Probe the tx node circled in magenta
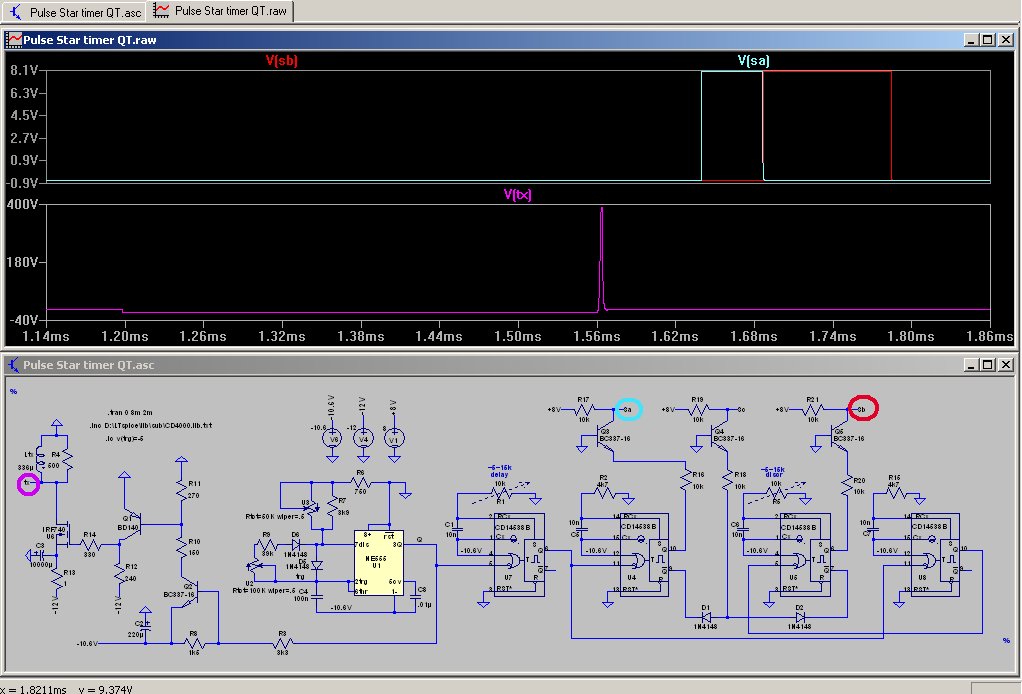Image resolution: width=1022 pixels, height=694 pixels. click(28, 484)
